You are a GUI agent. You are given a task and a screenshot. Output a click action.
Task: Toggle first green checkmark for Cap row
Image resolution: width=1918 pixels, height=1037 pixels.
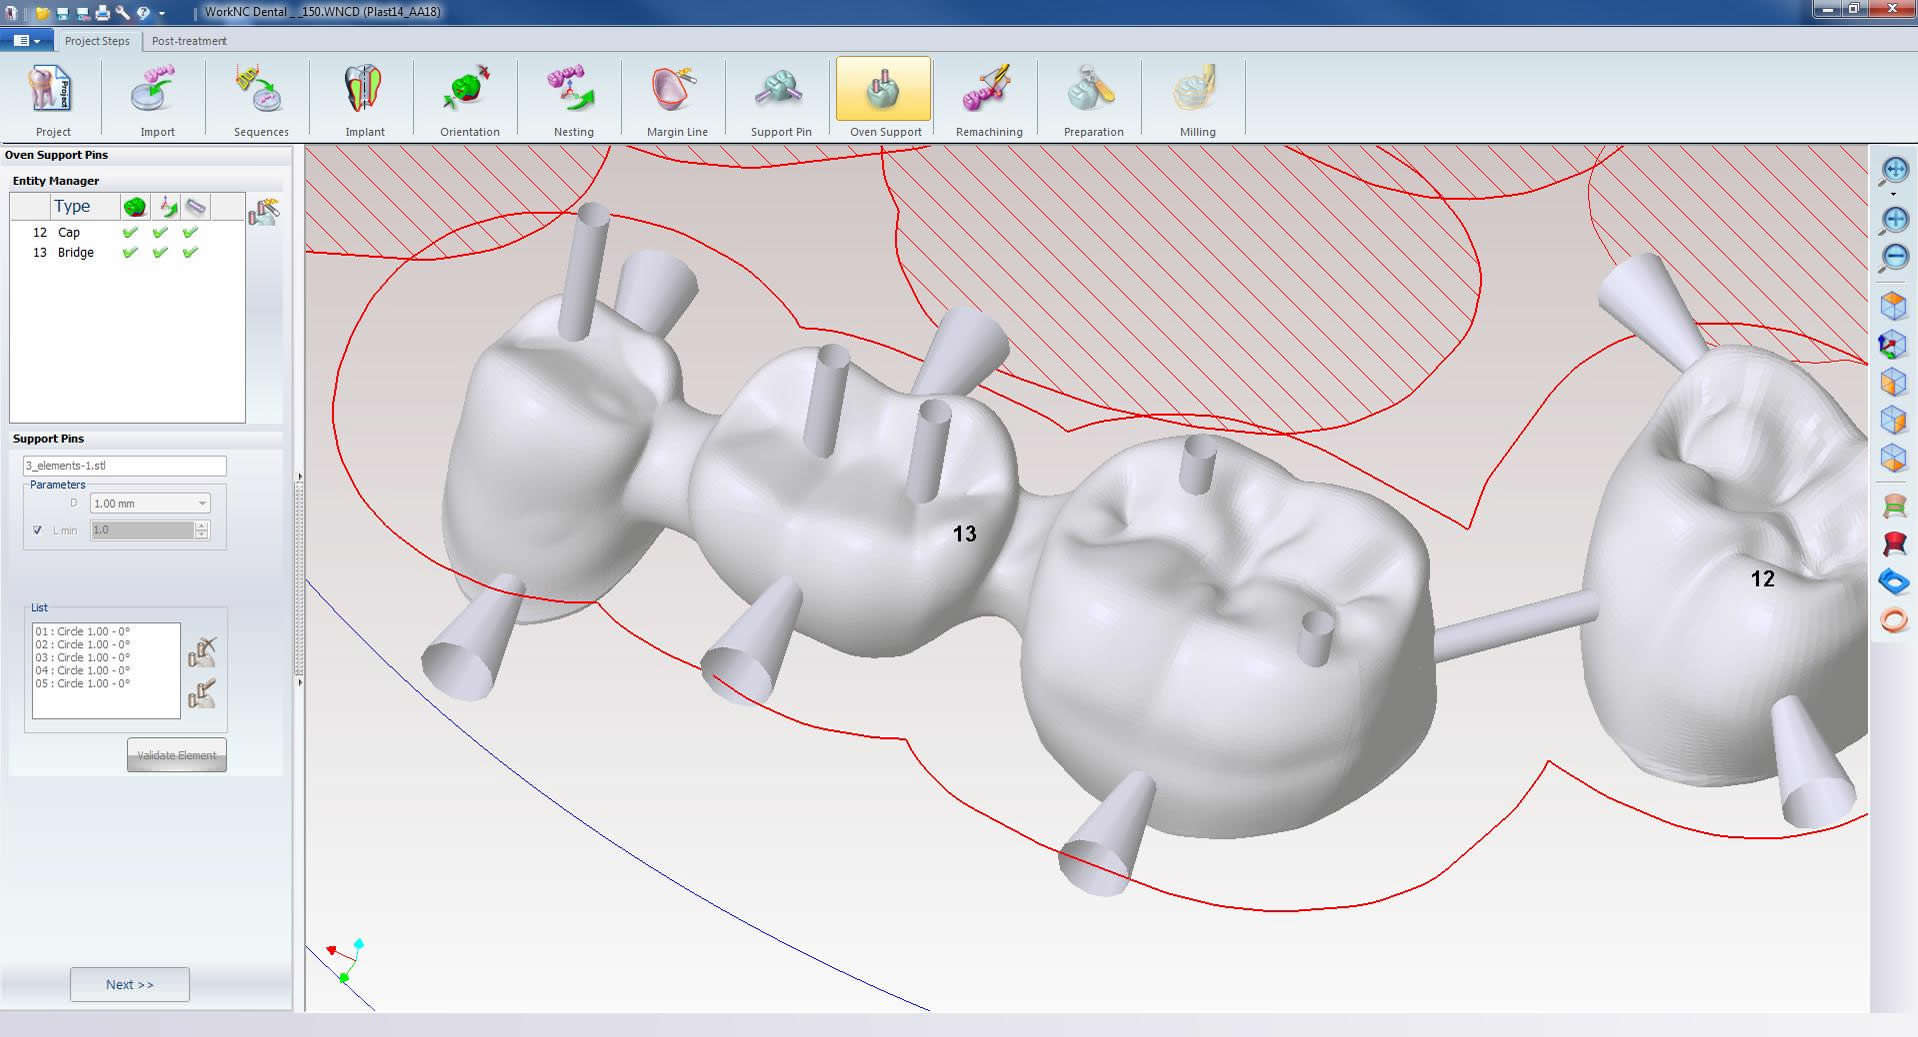coord(130,232)
